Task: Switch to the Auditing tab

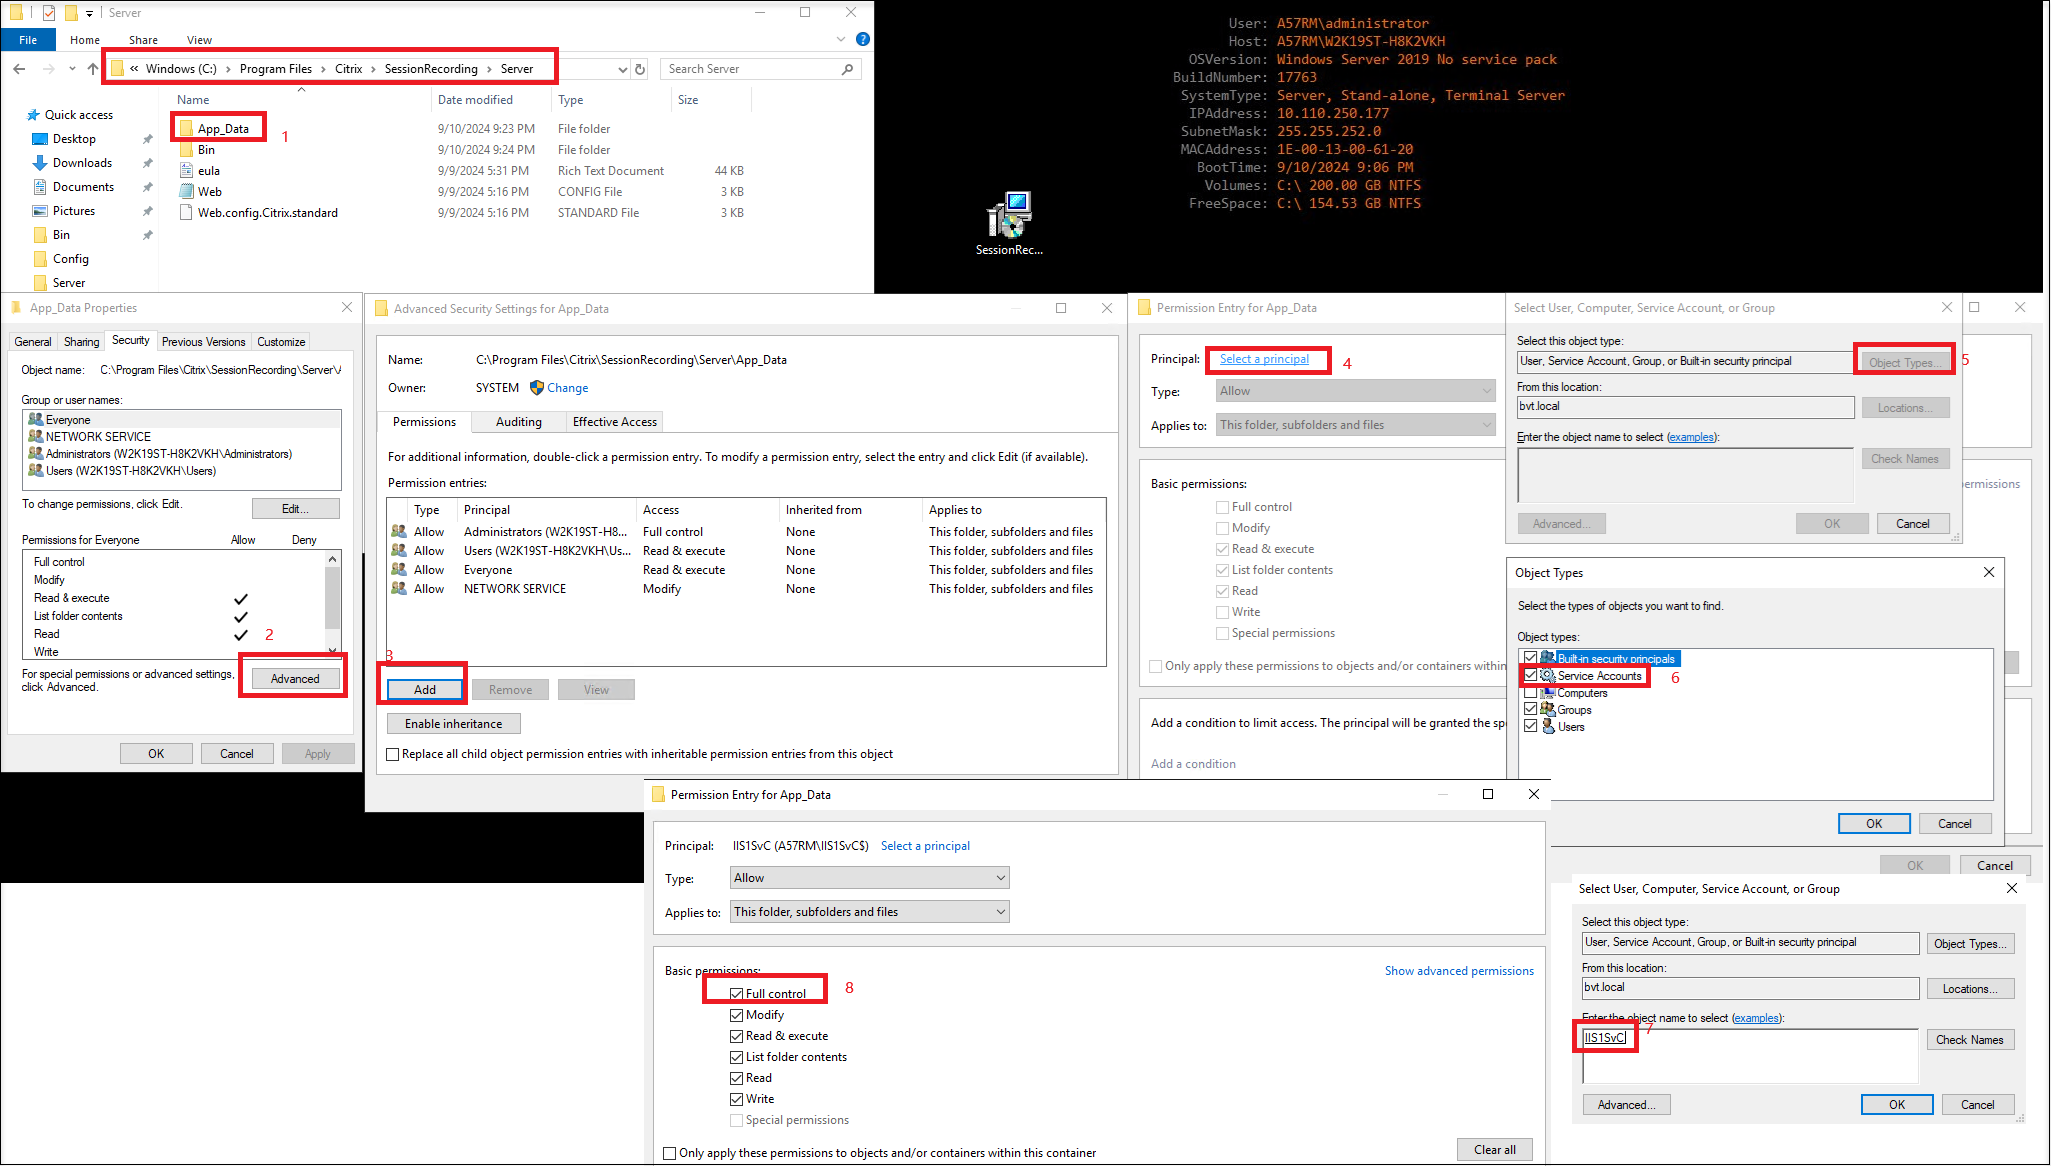Action: tap(518, 421)
